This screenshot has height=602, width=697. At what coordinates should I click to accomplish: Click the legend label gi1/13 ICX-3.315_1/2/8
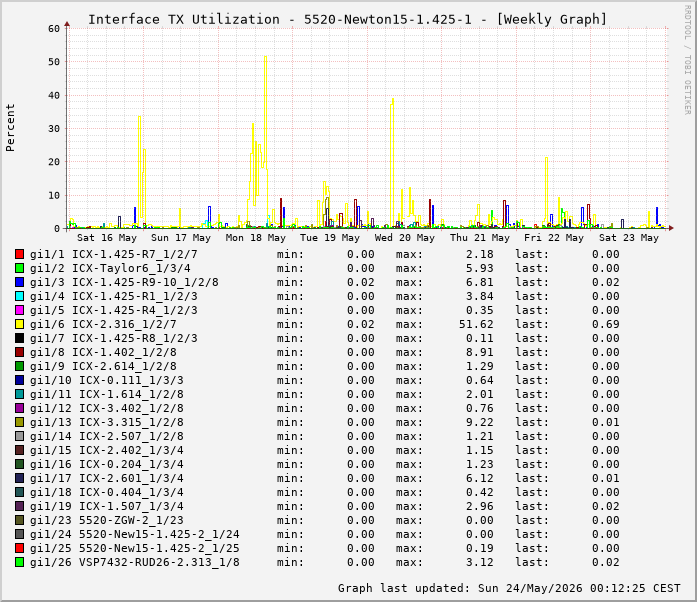tap(107, 422)
